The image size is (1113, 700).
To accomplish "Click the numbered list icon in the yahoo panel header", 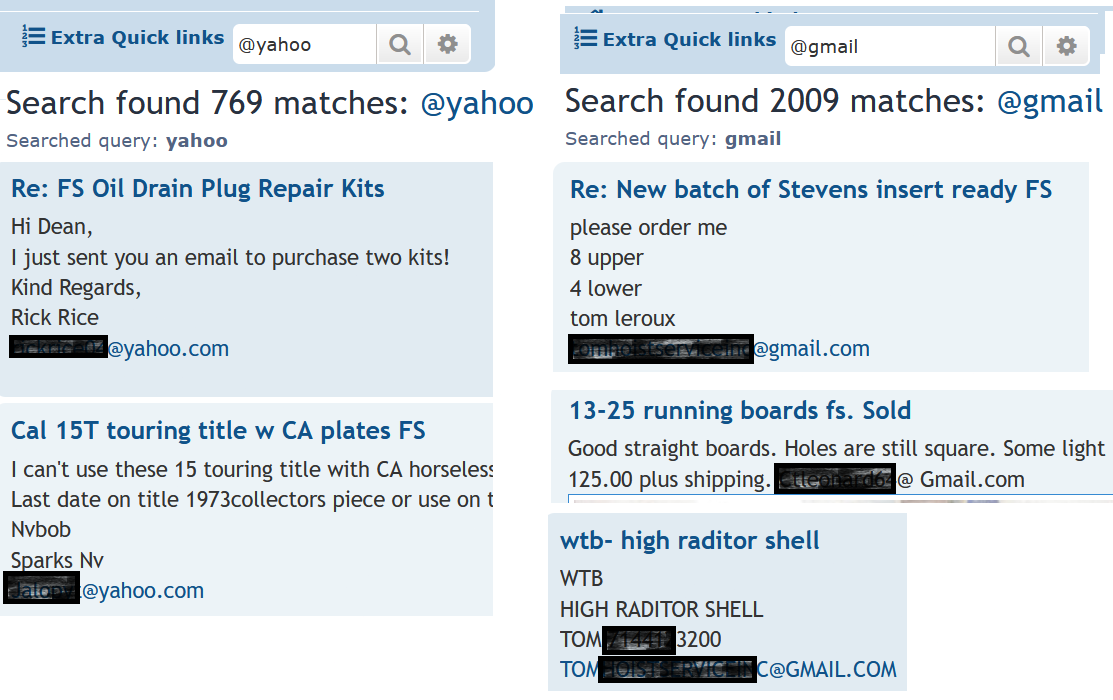I will [x=34, y=38].
